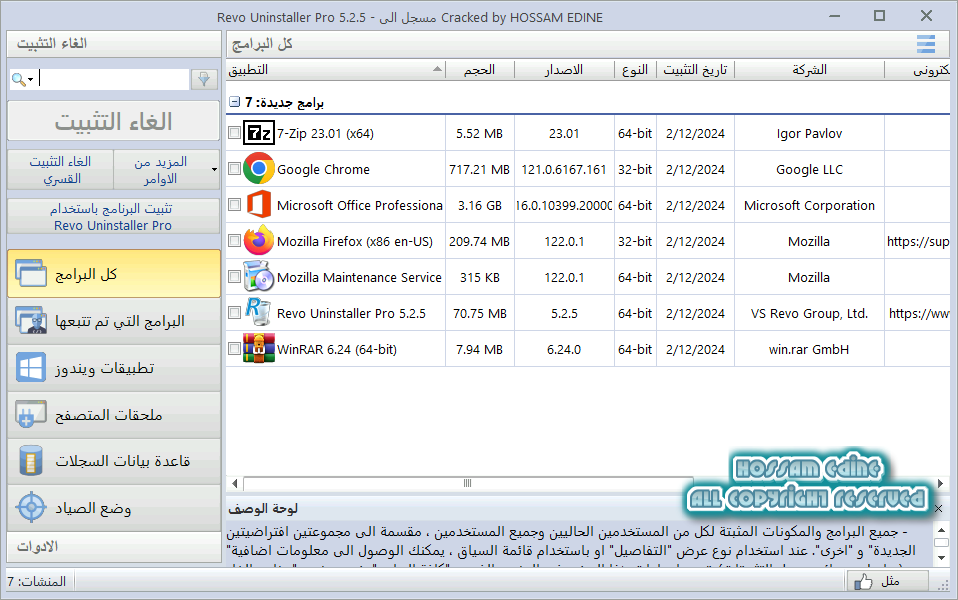Viewport: 958px width, 600px height.
Task: Click the Mozilla Maintenance Service icon
Action: [258, 276]
